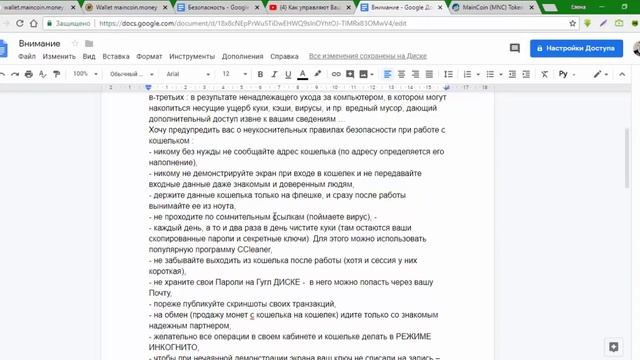640x360 pixels.
Task: Open editing mode pencil dropdown
Action: [x=601, y=74]
